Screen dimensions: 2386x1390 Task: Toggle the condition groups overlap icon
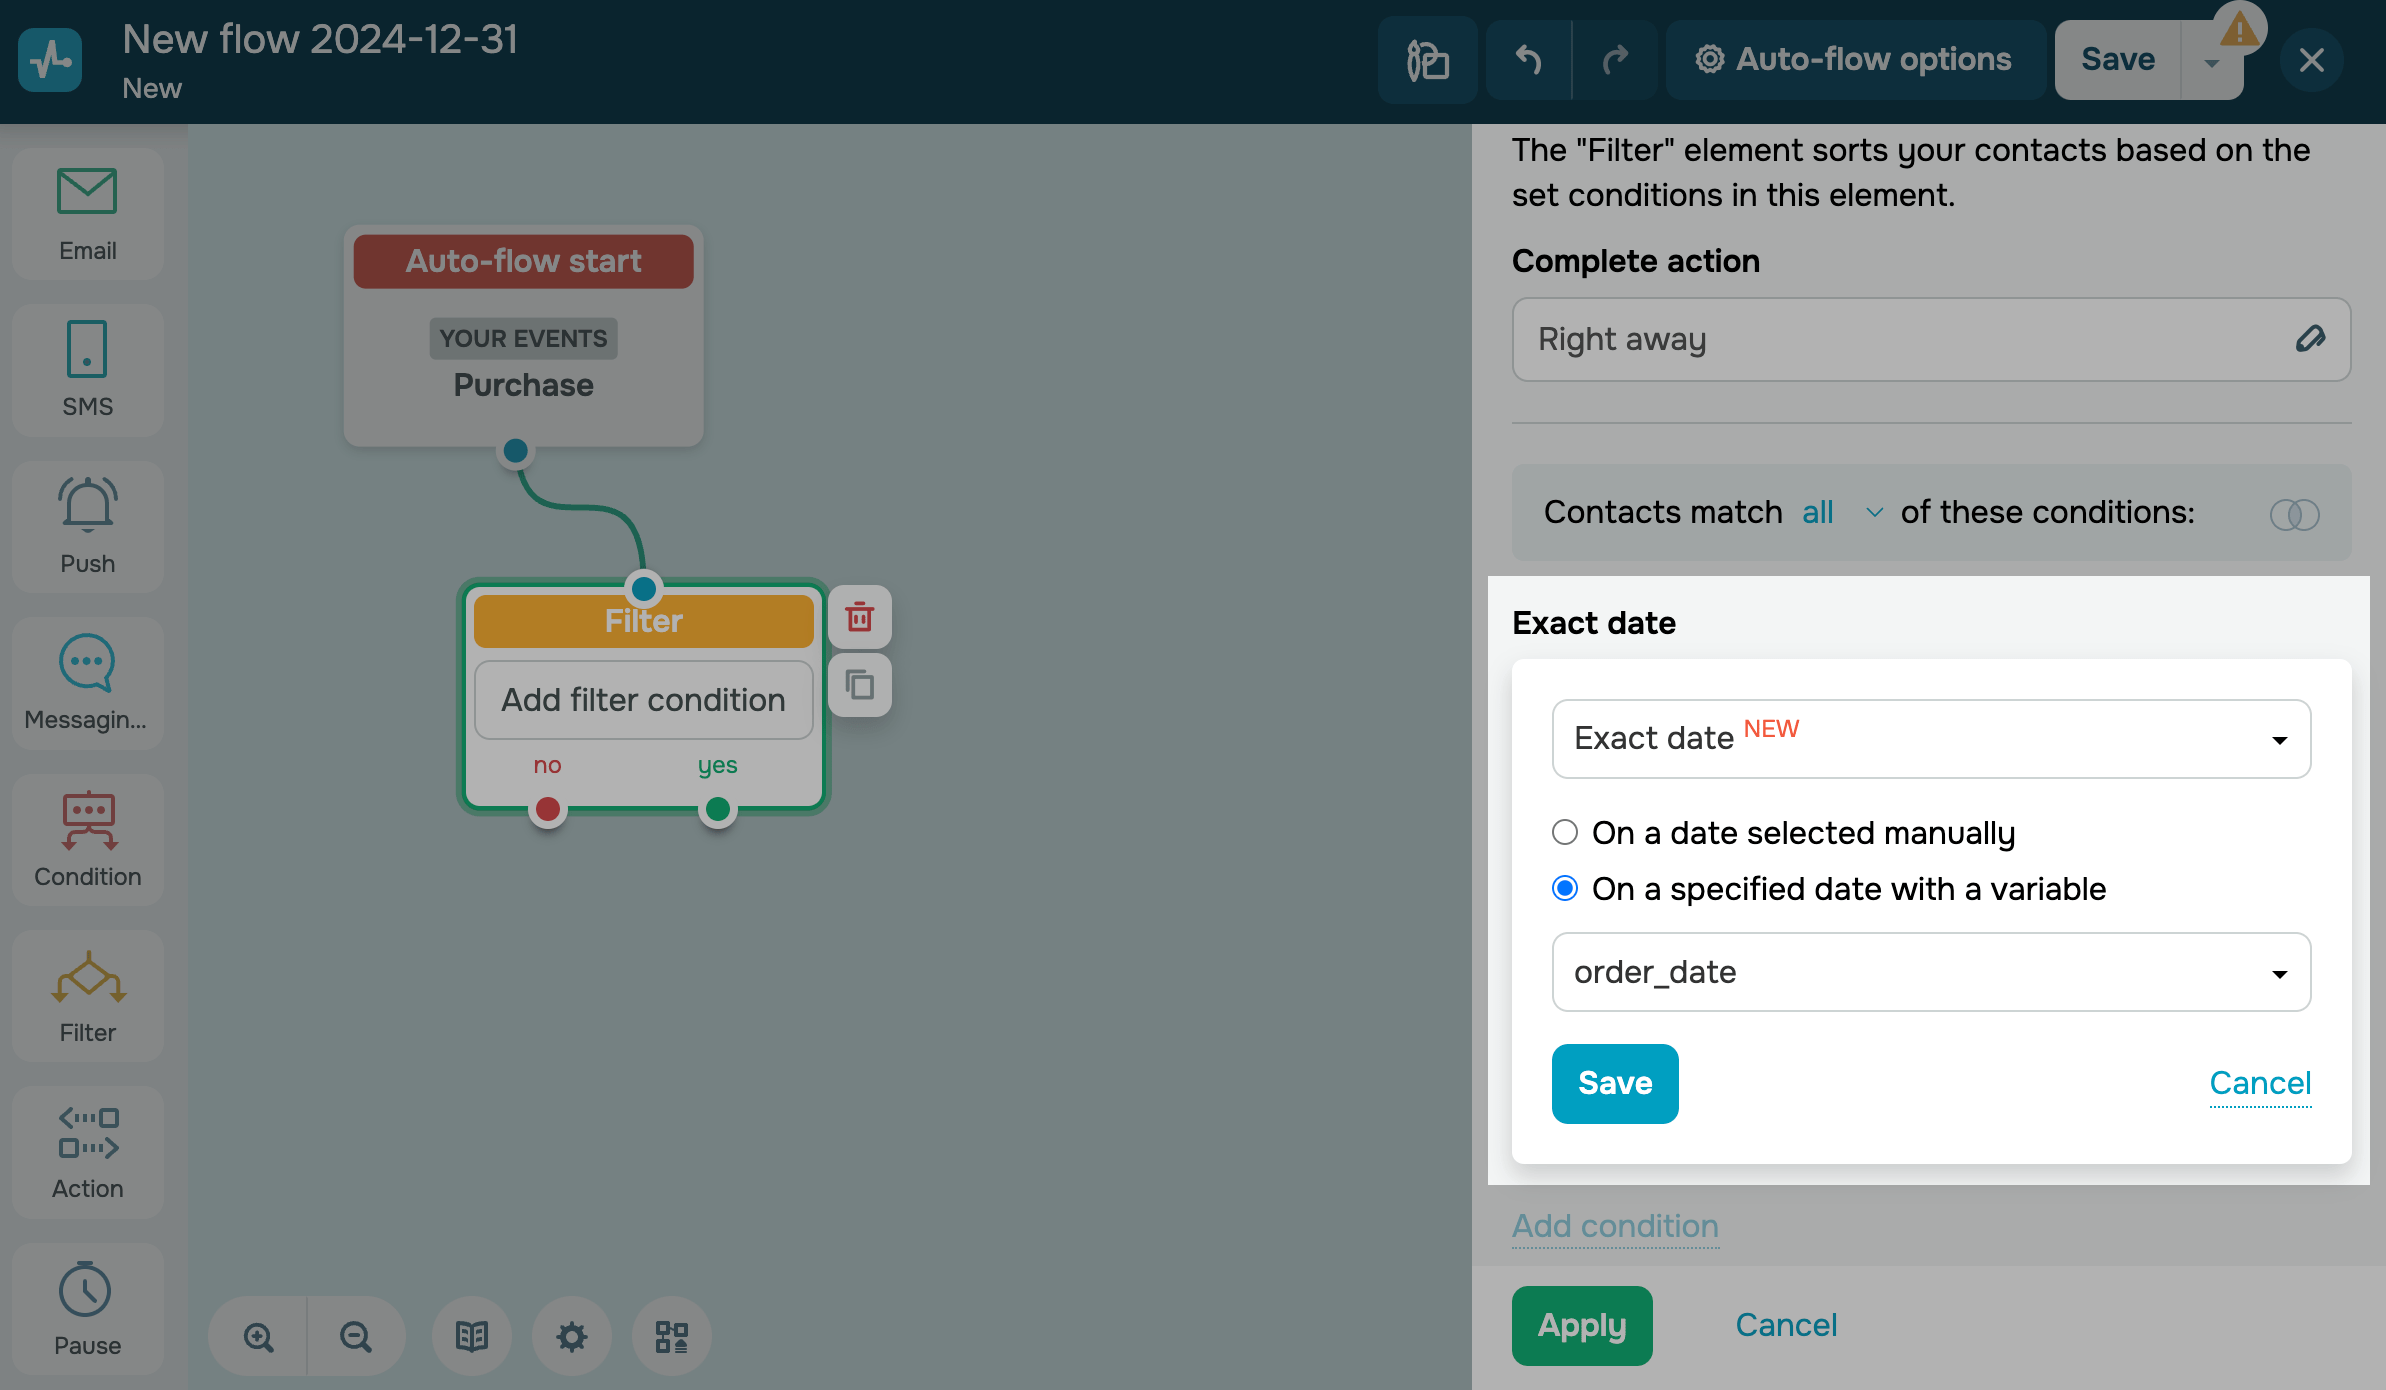pyautogui.click(x=2294, y=514)
